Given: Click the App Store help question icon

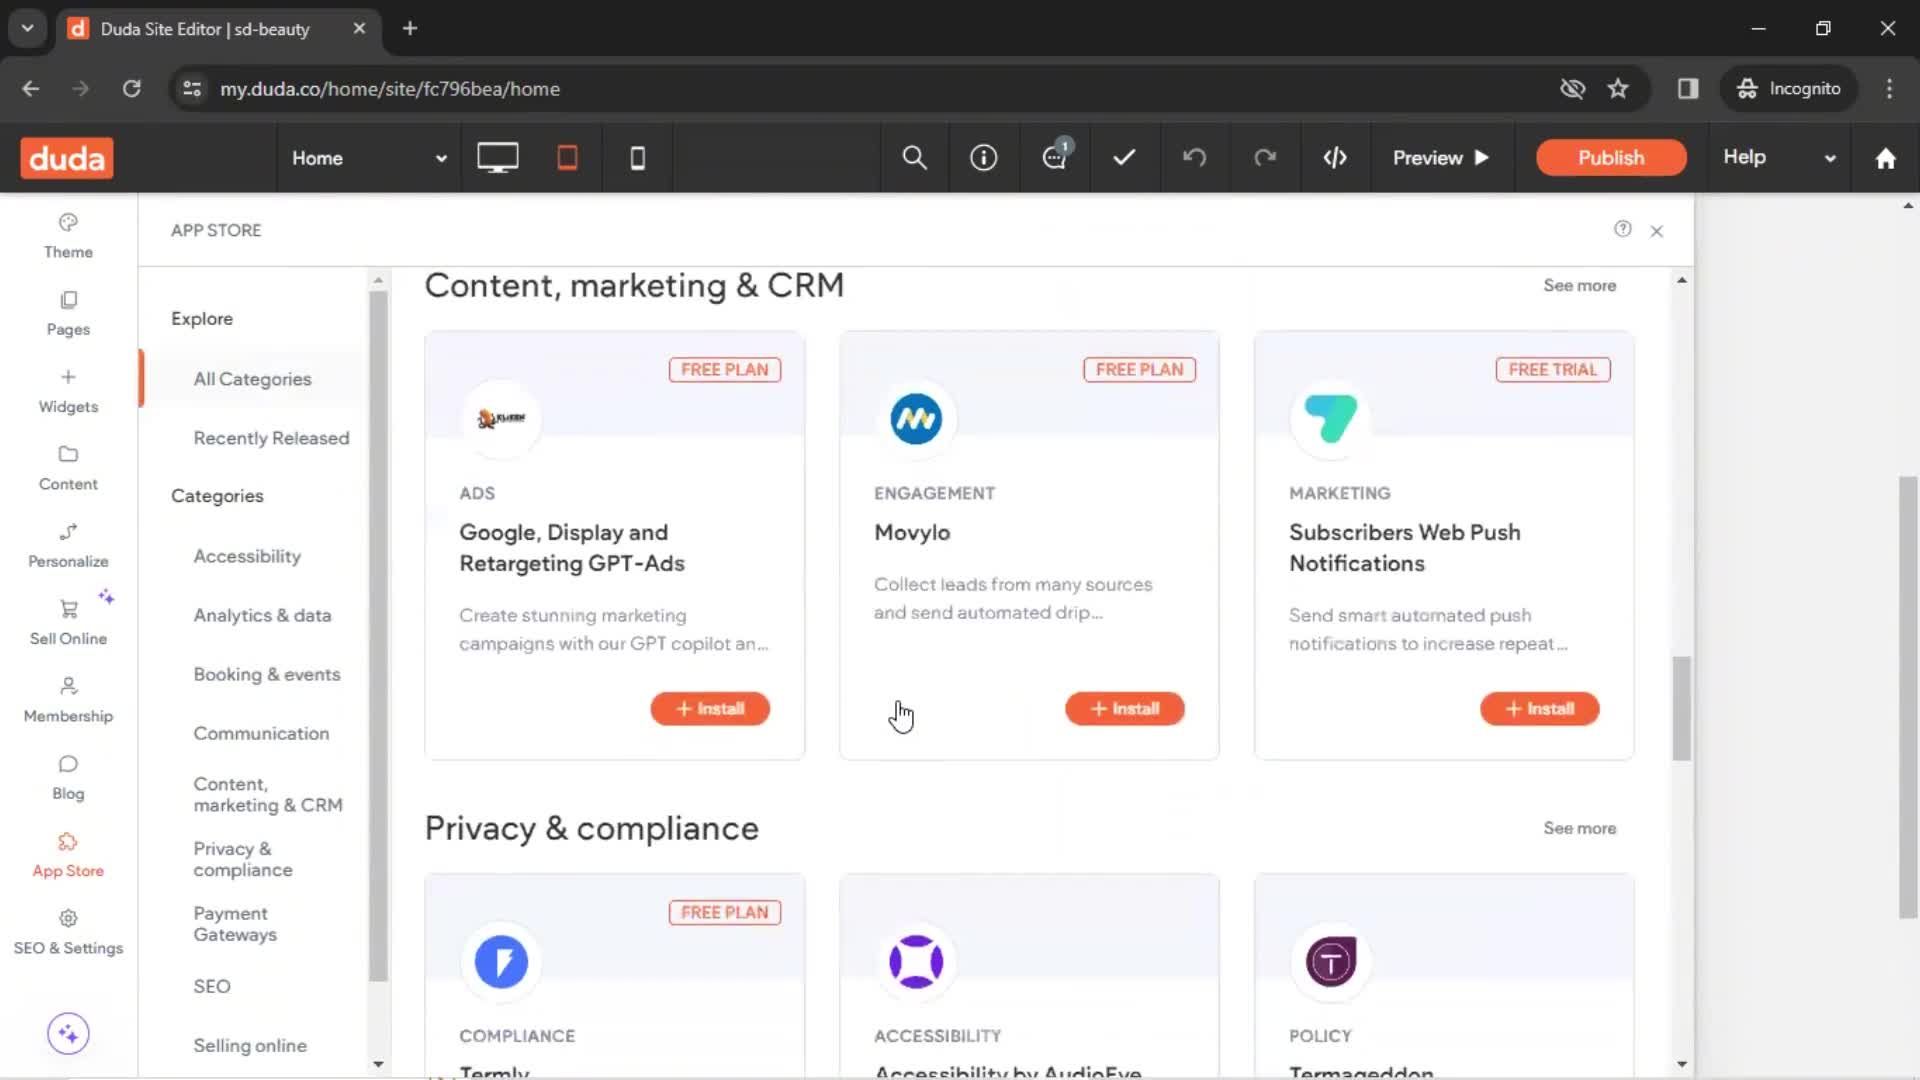Looking at the screenshot, I should tap(1622, 229).
